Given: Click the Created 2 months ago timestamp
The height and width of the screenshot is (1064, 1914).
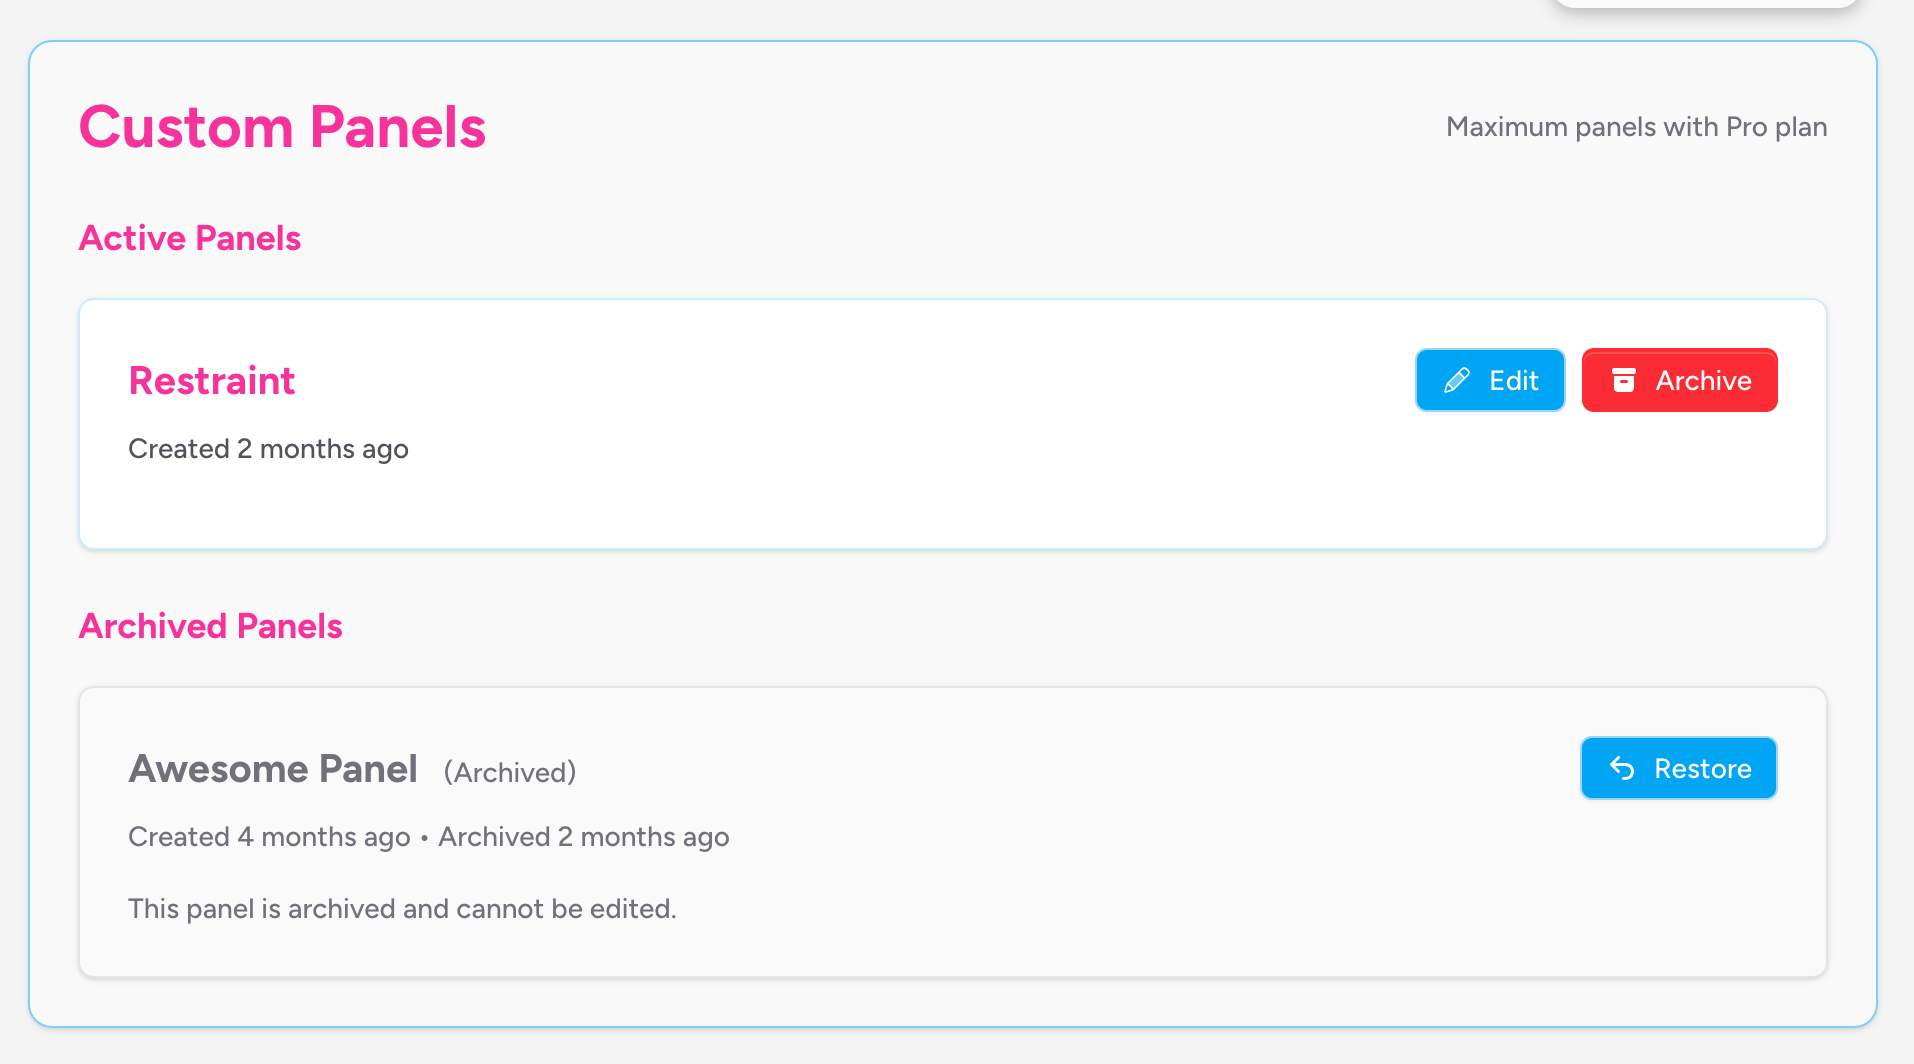Looking at the screenshot, I should (x=268, y=449).
